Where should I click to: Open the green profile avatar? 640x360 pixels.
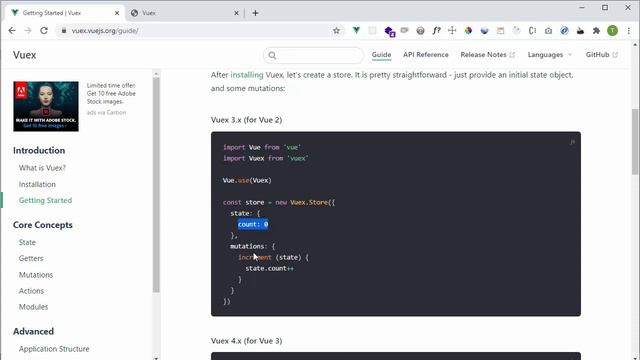(612, 31)
